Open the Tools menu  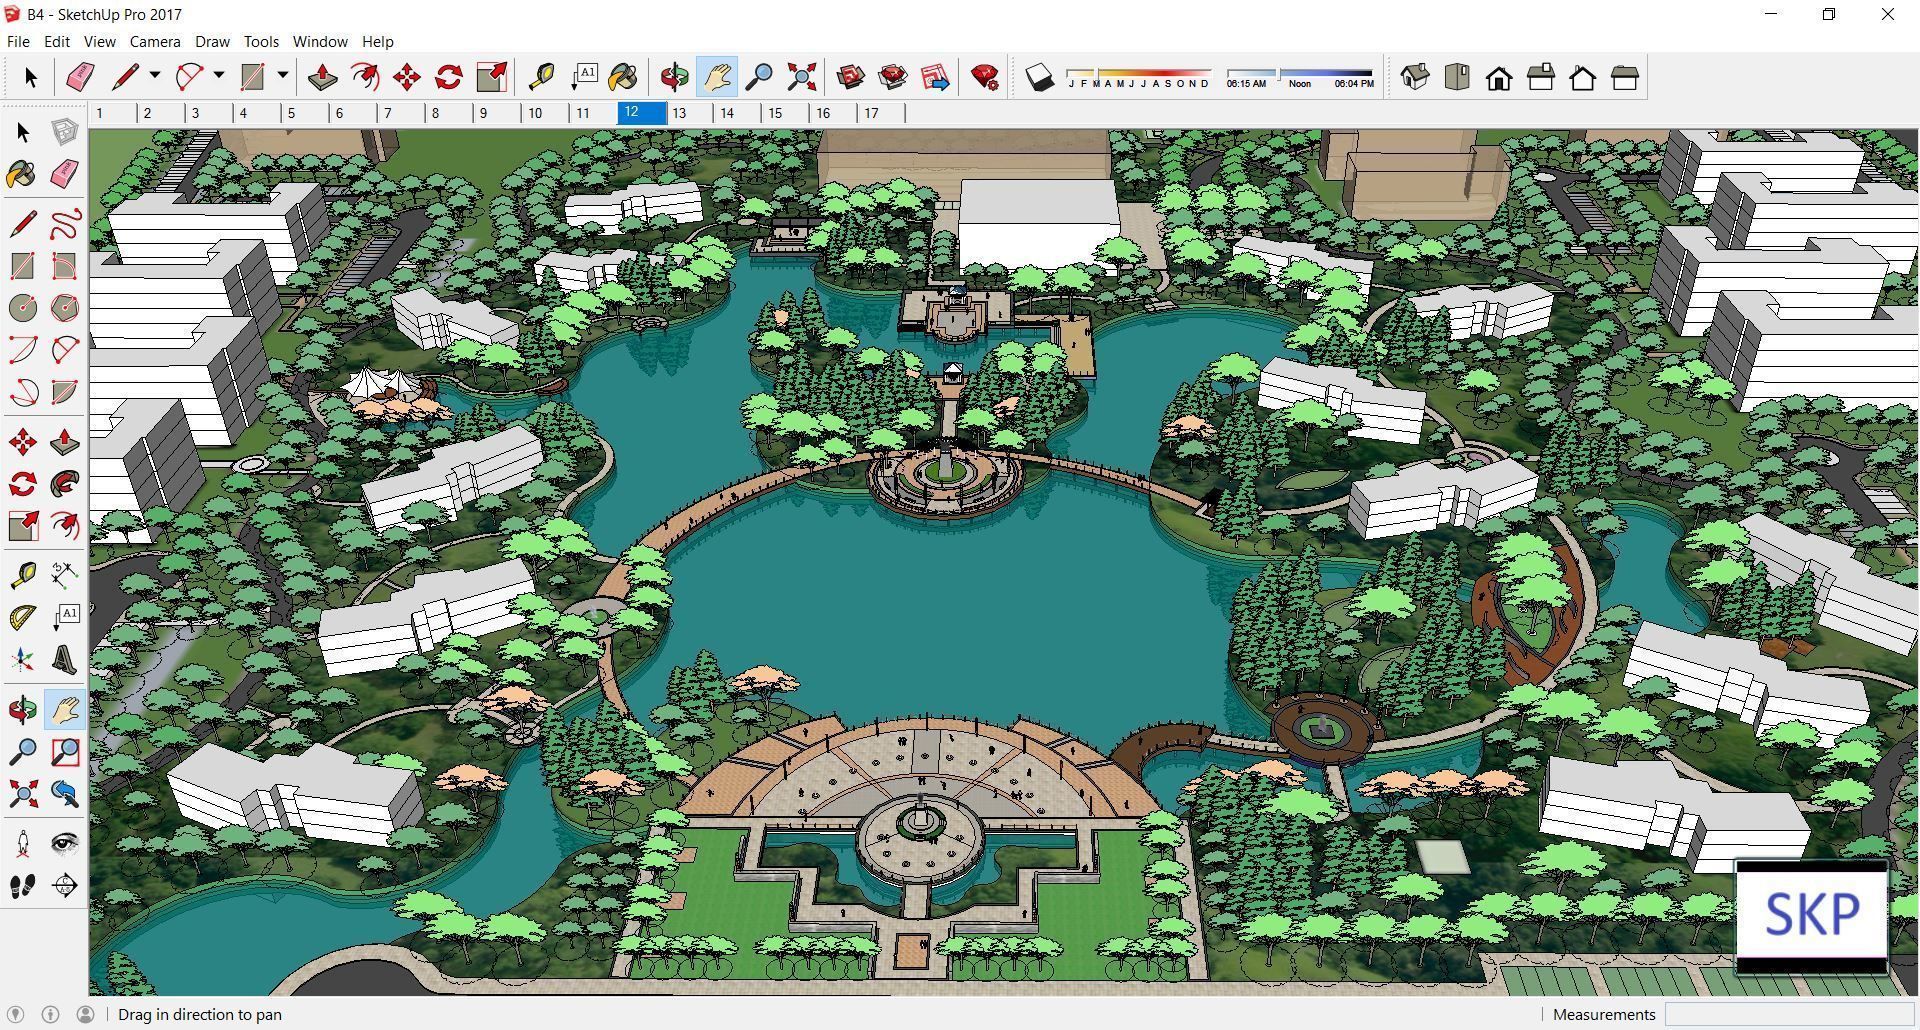click(x=261, y=42)
